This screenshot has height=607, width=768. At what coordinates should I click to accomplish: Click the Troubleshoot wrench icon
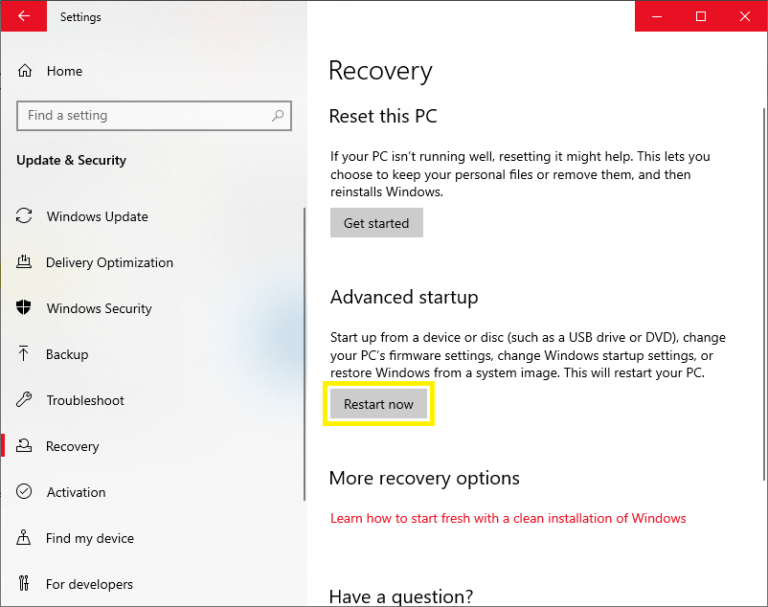point(24,400)
